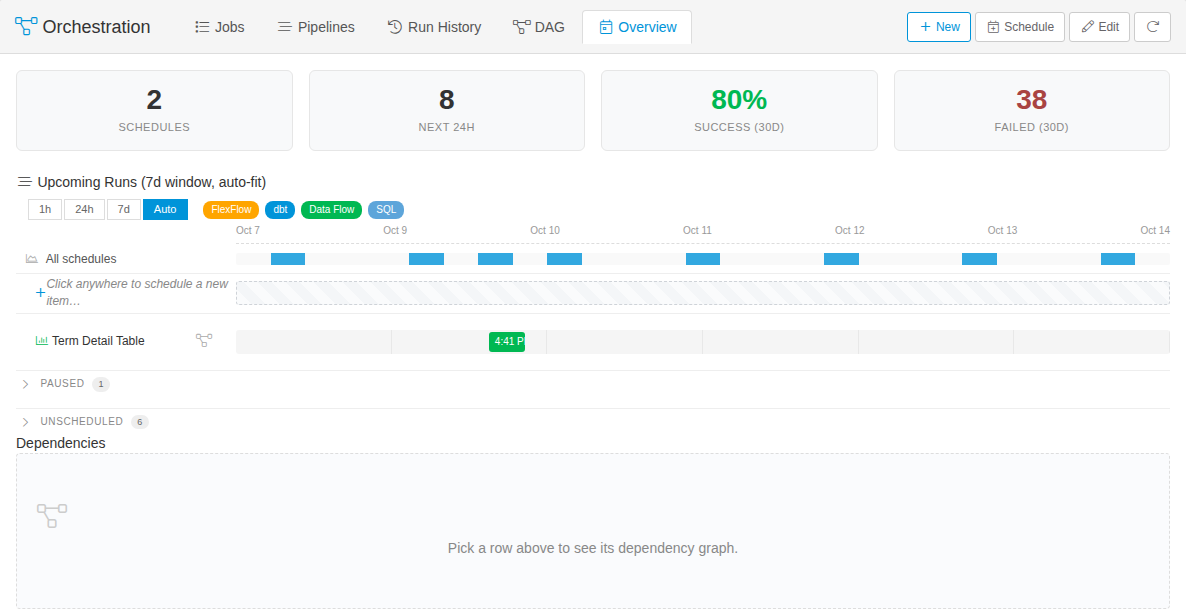Screen dimensions: 1186x609
Task: Click the Unscheduled count badge 6
Action: tap(140, 422)
